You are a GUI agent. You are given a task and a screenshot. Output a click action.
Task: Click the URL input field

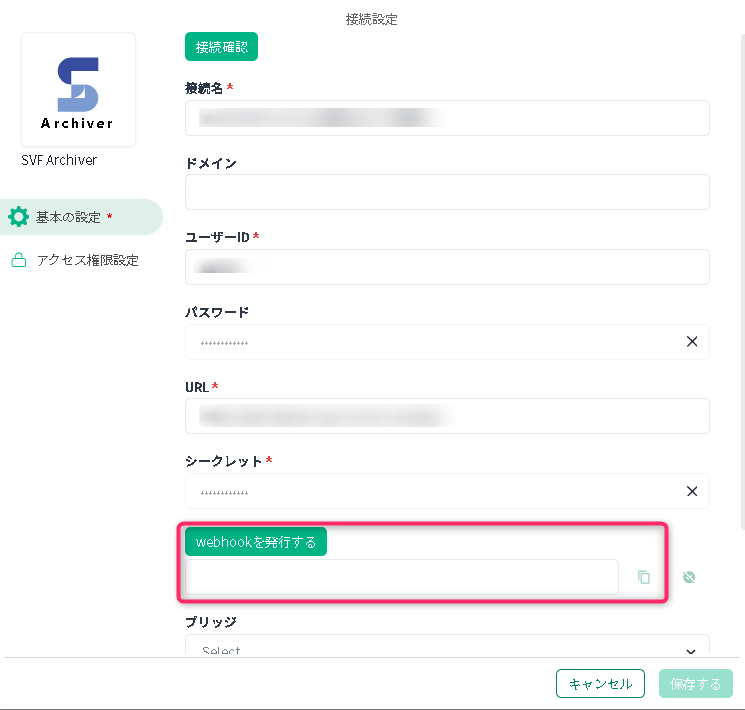447,416
